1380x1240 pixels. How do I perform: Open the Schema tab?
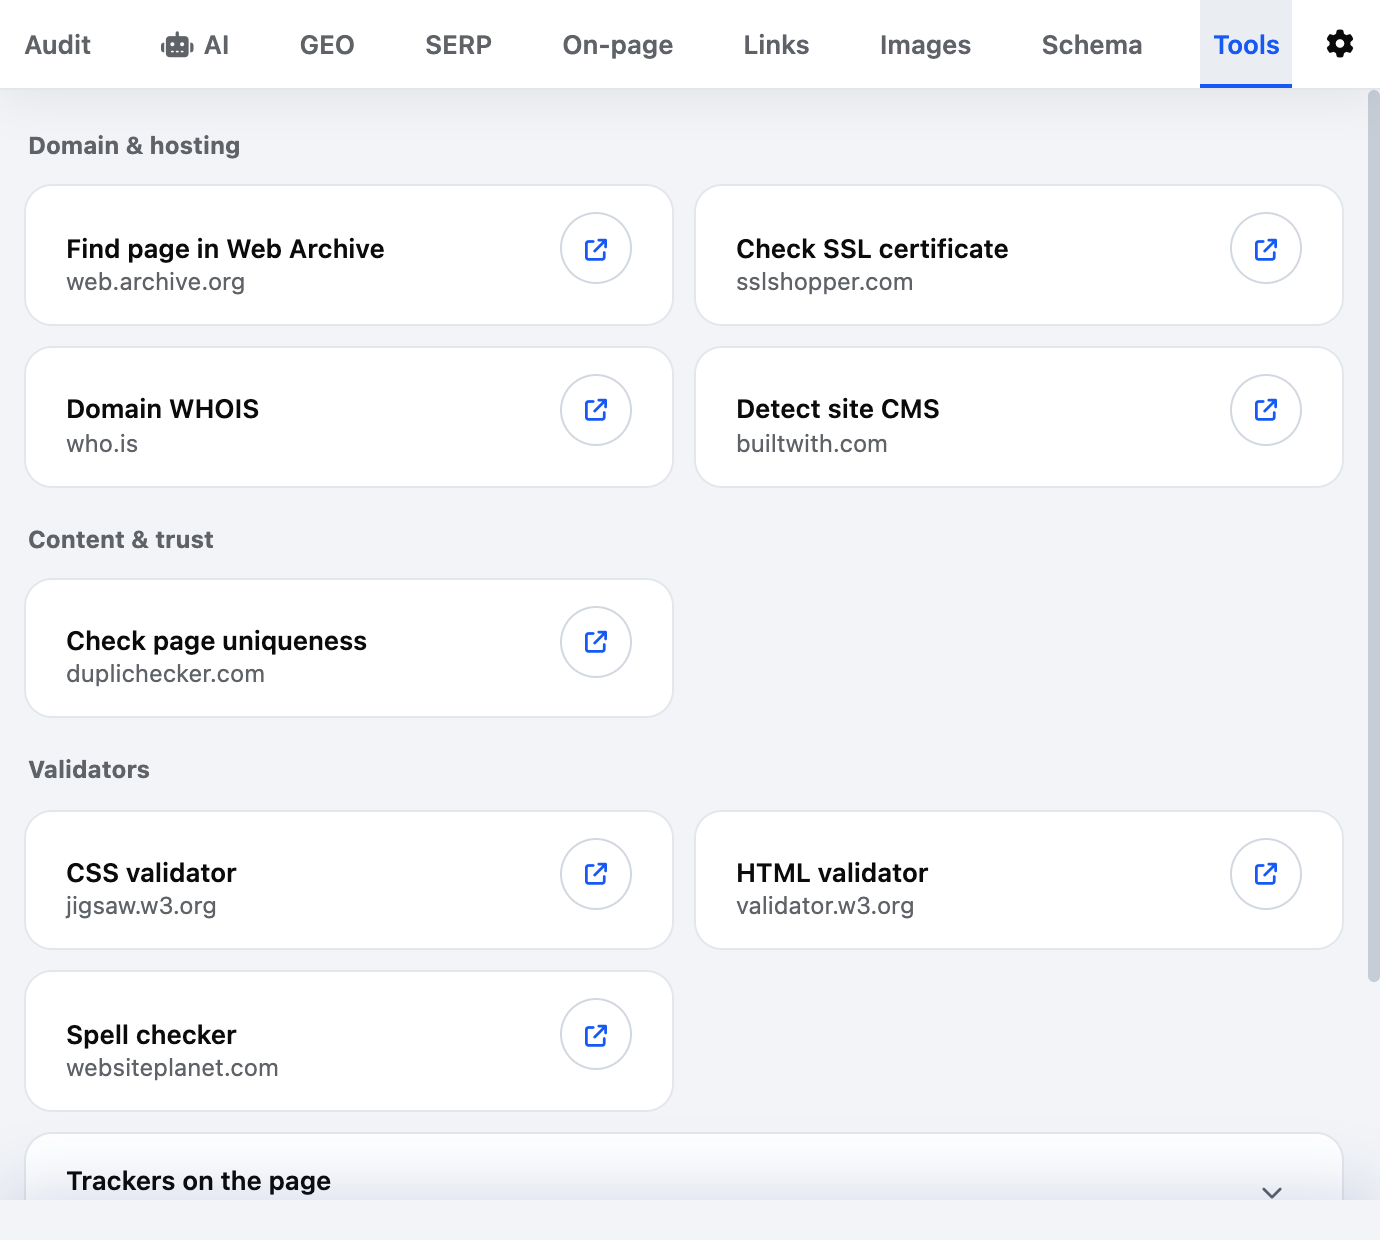coord(1092,45)
